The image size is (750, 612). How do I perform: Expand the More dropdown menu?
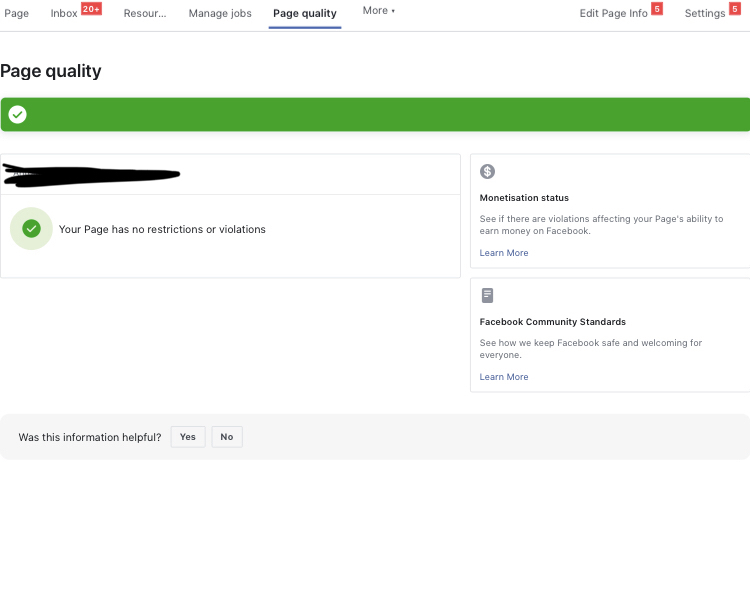(378, 11)
